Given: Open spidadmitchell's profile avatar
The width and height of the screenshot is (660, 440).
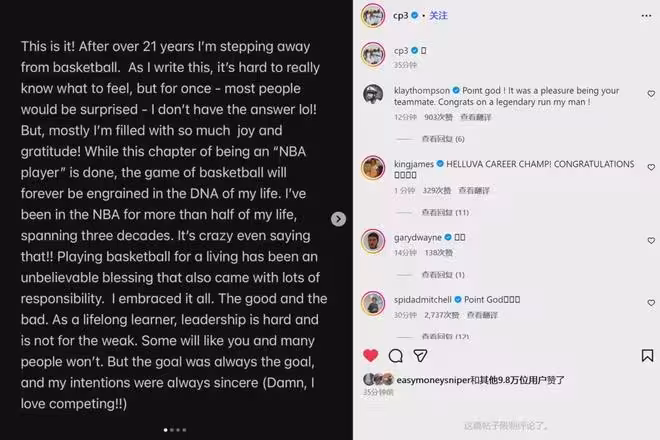Looking at the screenshot, I should [x=373, y=301].
